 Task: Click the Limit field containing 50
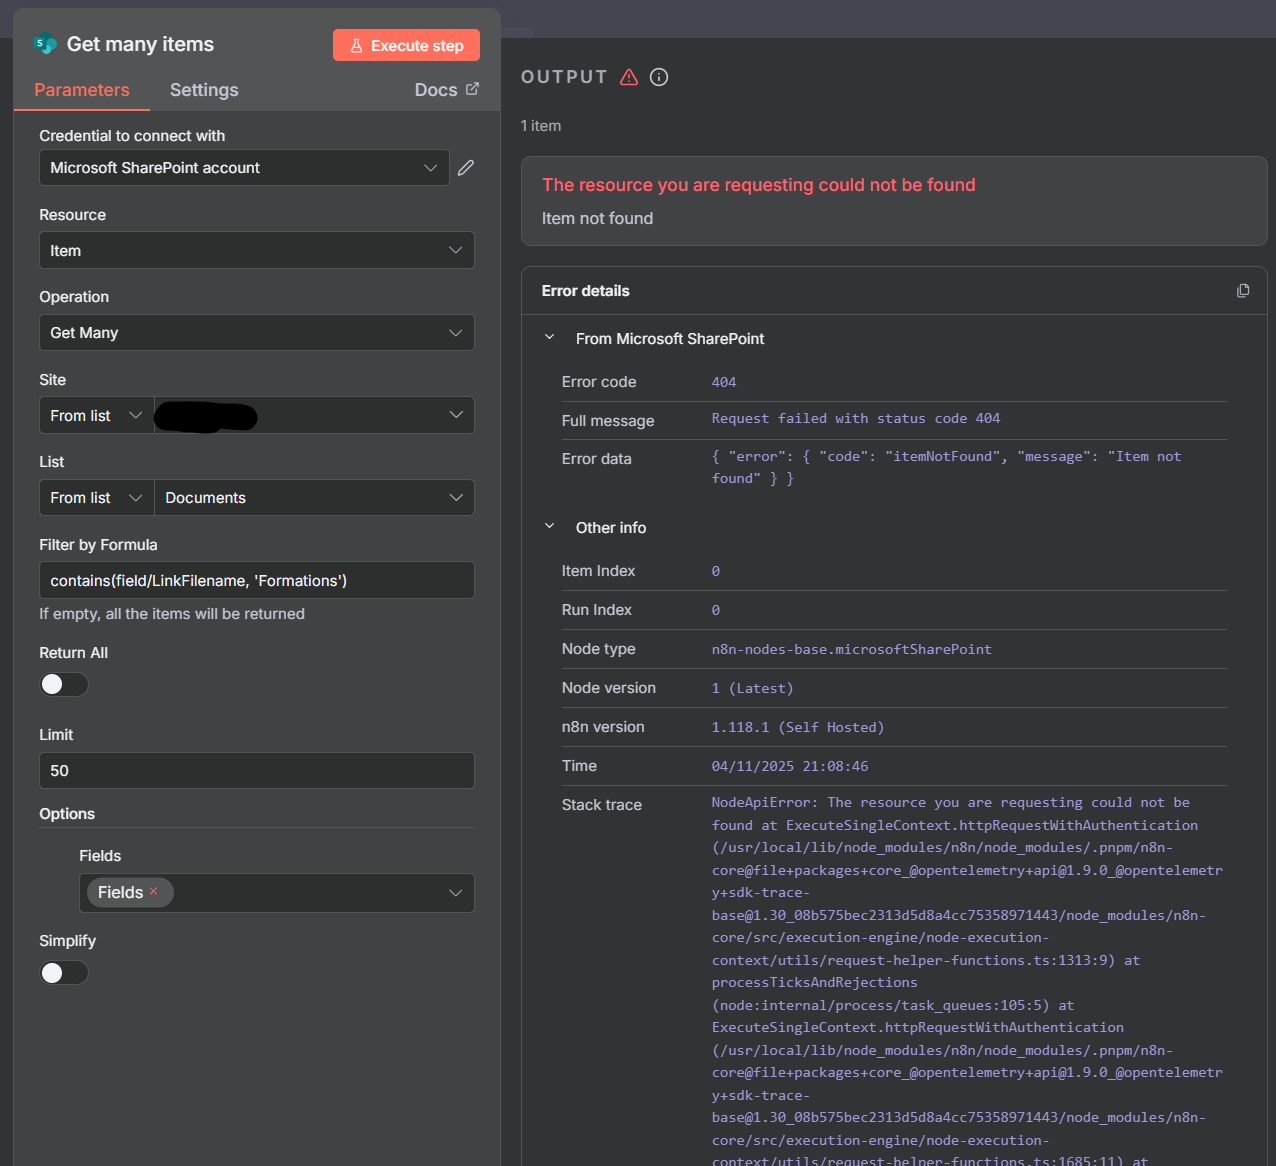[x=256, y=771]
